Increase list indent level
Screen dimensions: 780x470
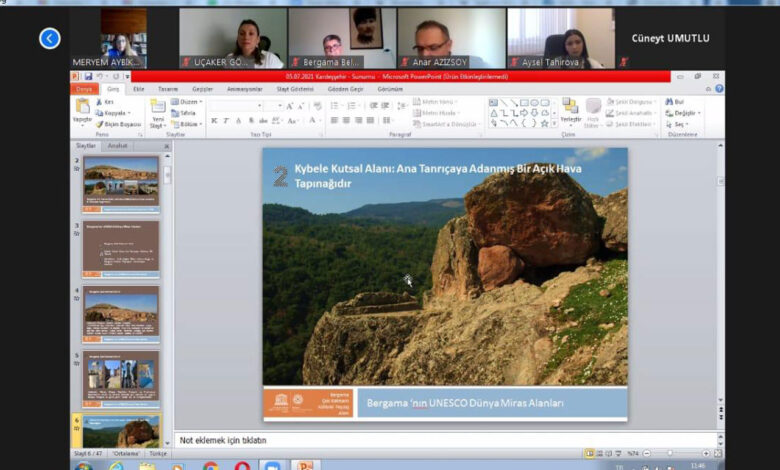pos(386,105)
